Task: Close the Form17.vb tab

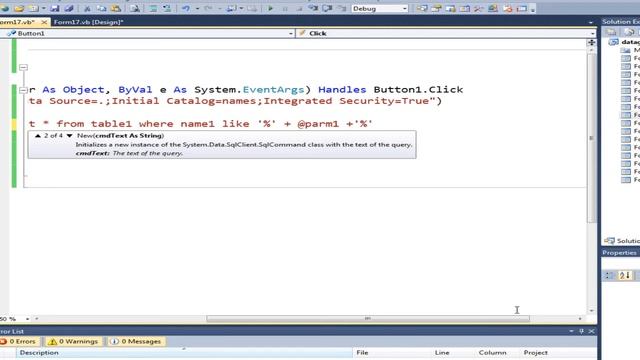Action: pyautogui.click(x=44, y=22)
